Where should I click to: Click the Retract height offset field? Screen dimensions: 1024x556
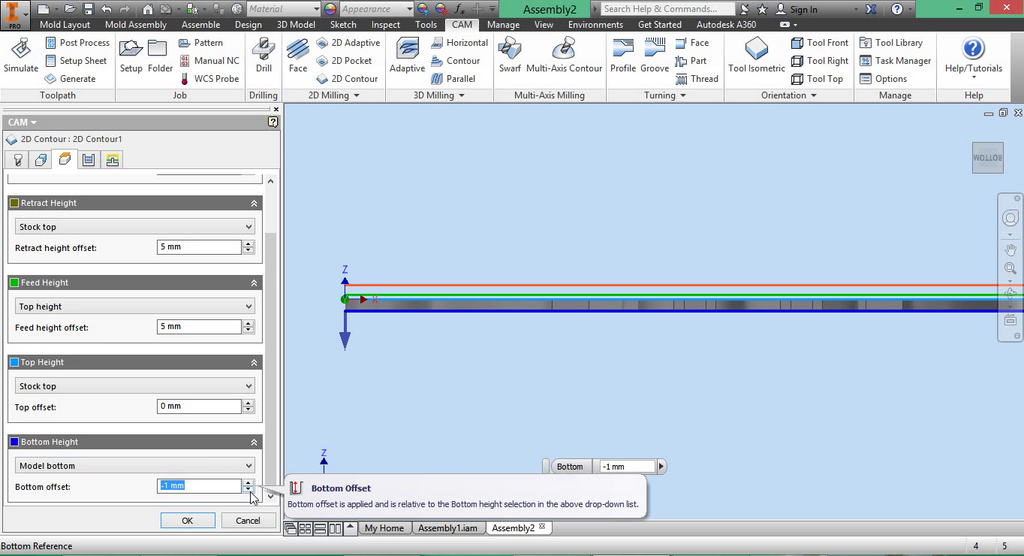tap(199, 247)
